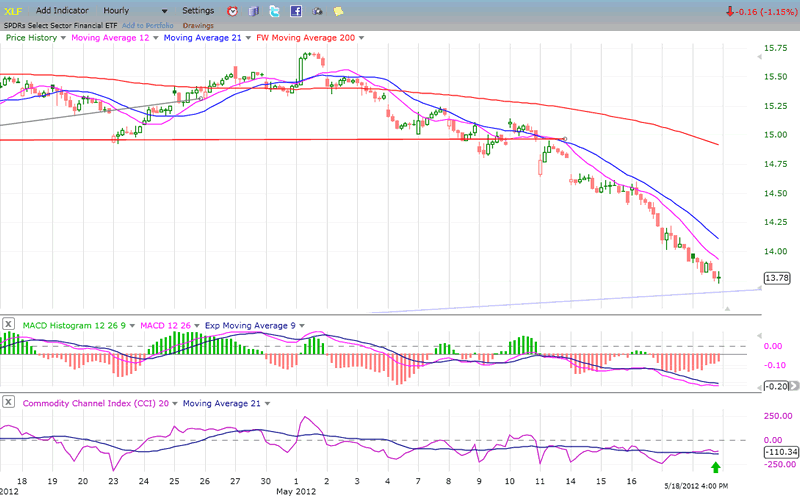The width and height of the screenshot is (800, 496).
Task: Close the MACD Histogram panel
Action: [9, 324]
